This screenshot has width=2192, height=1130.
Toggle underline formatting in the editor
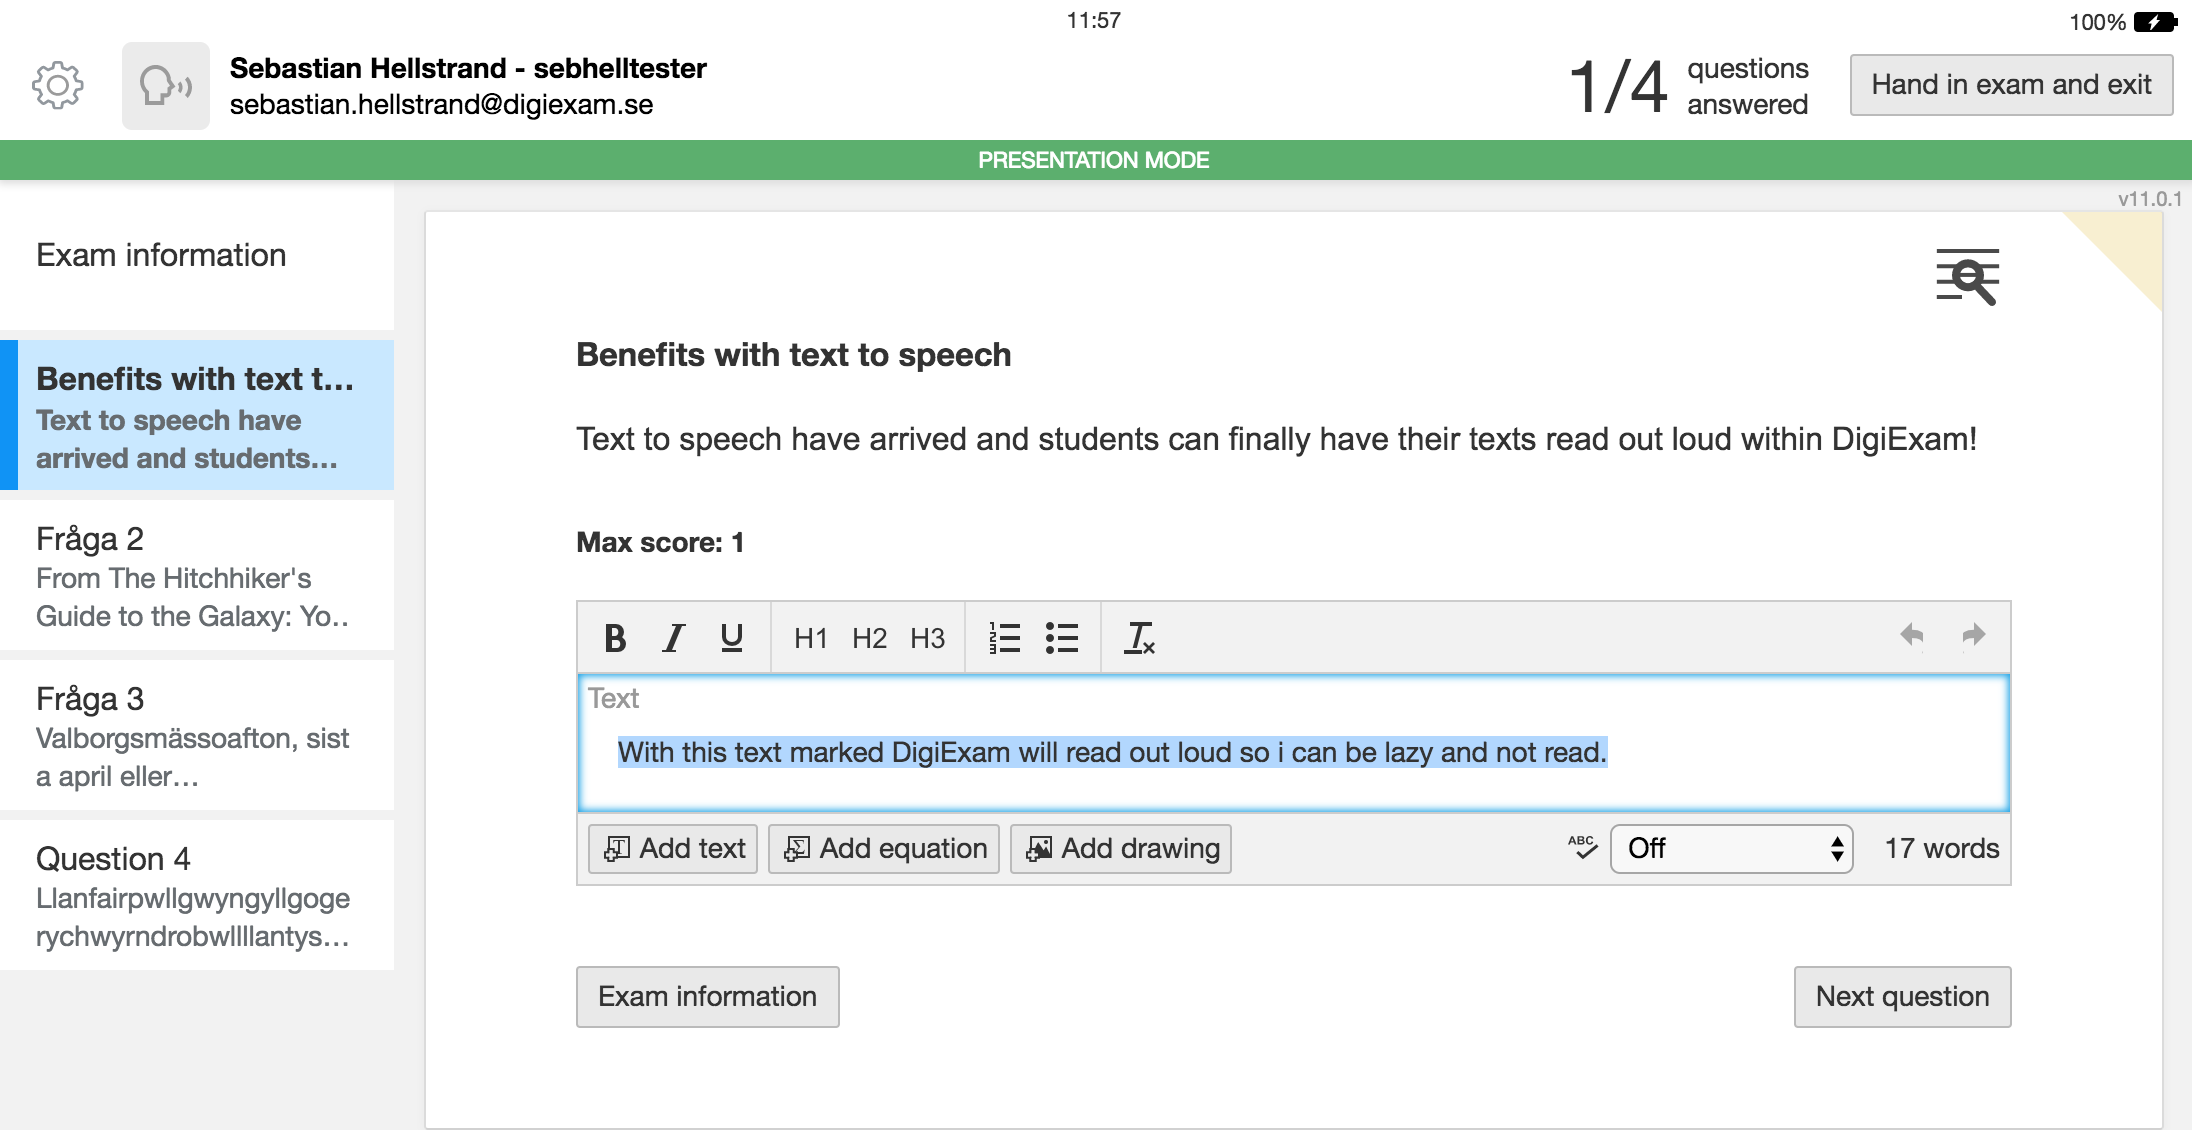click(732, 637)
